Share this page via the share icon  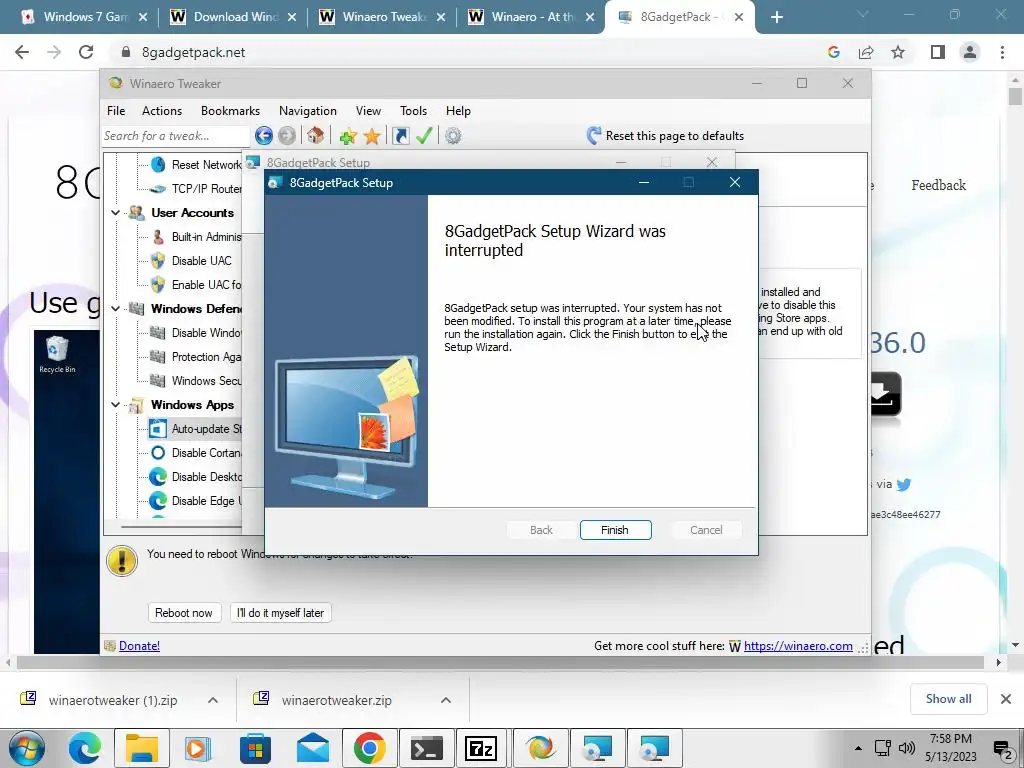point(866,52)
